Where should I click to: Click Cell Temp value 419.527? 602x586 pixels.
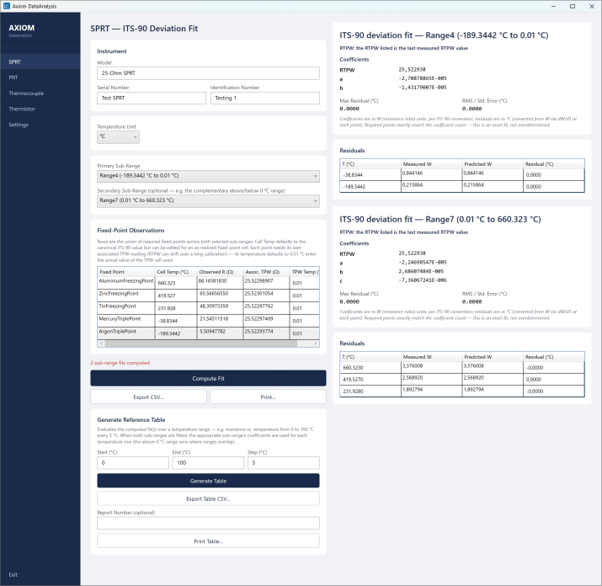click(x=176, y=295)
